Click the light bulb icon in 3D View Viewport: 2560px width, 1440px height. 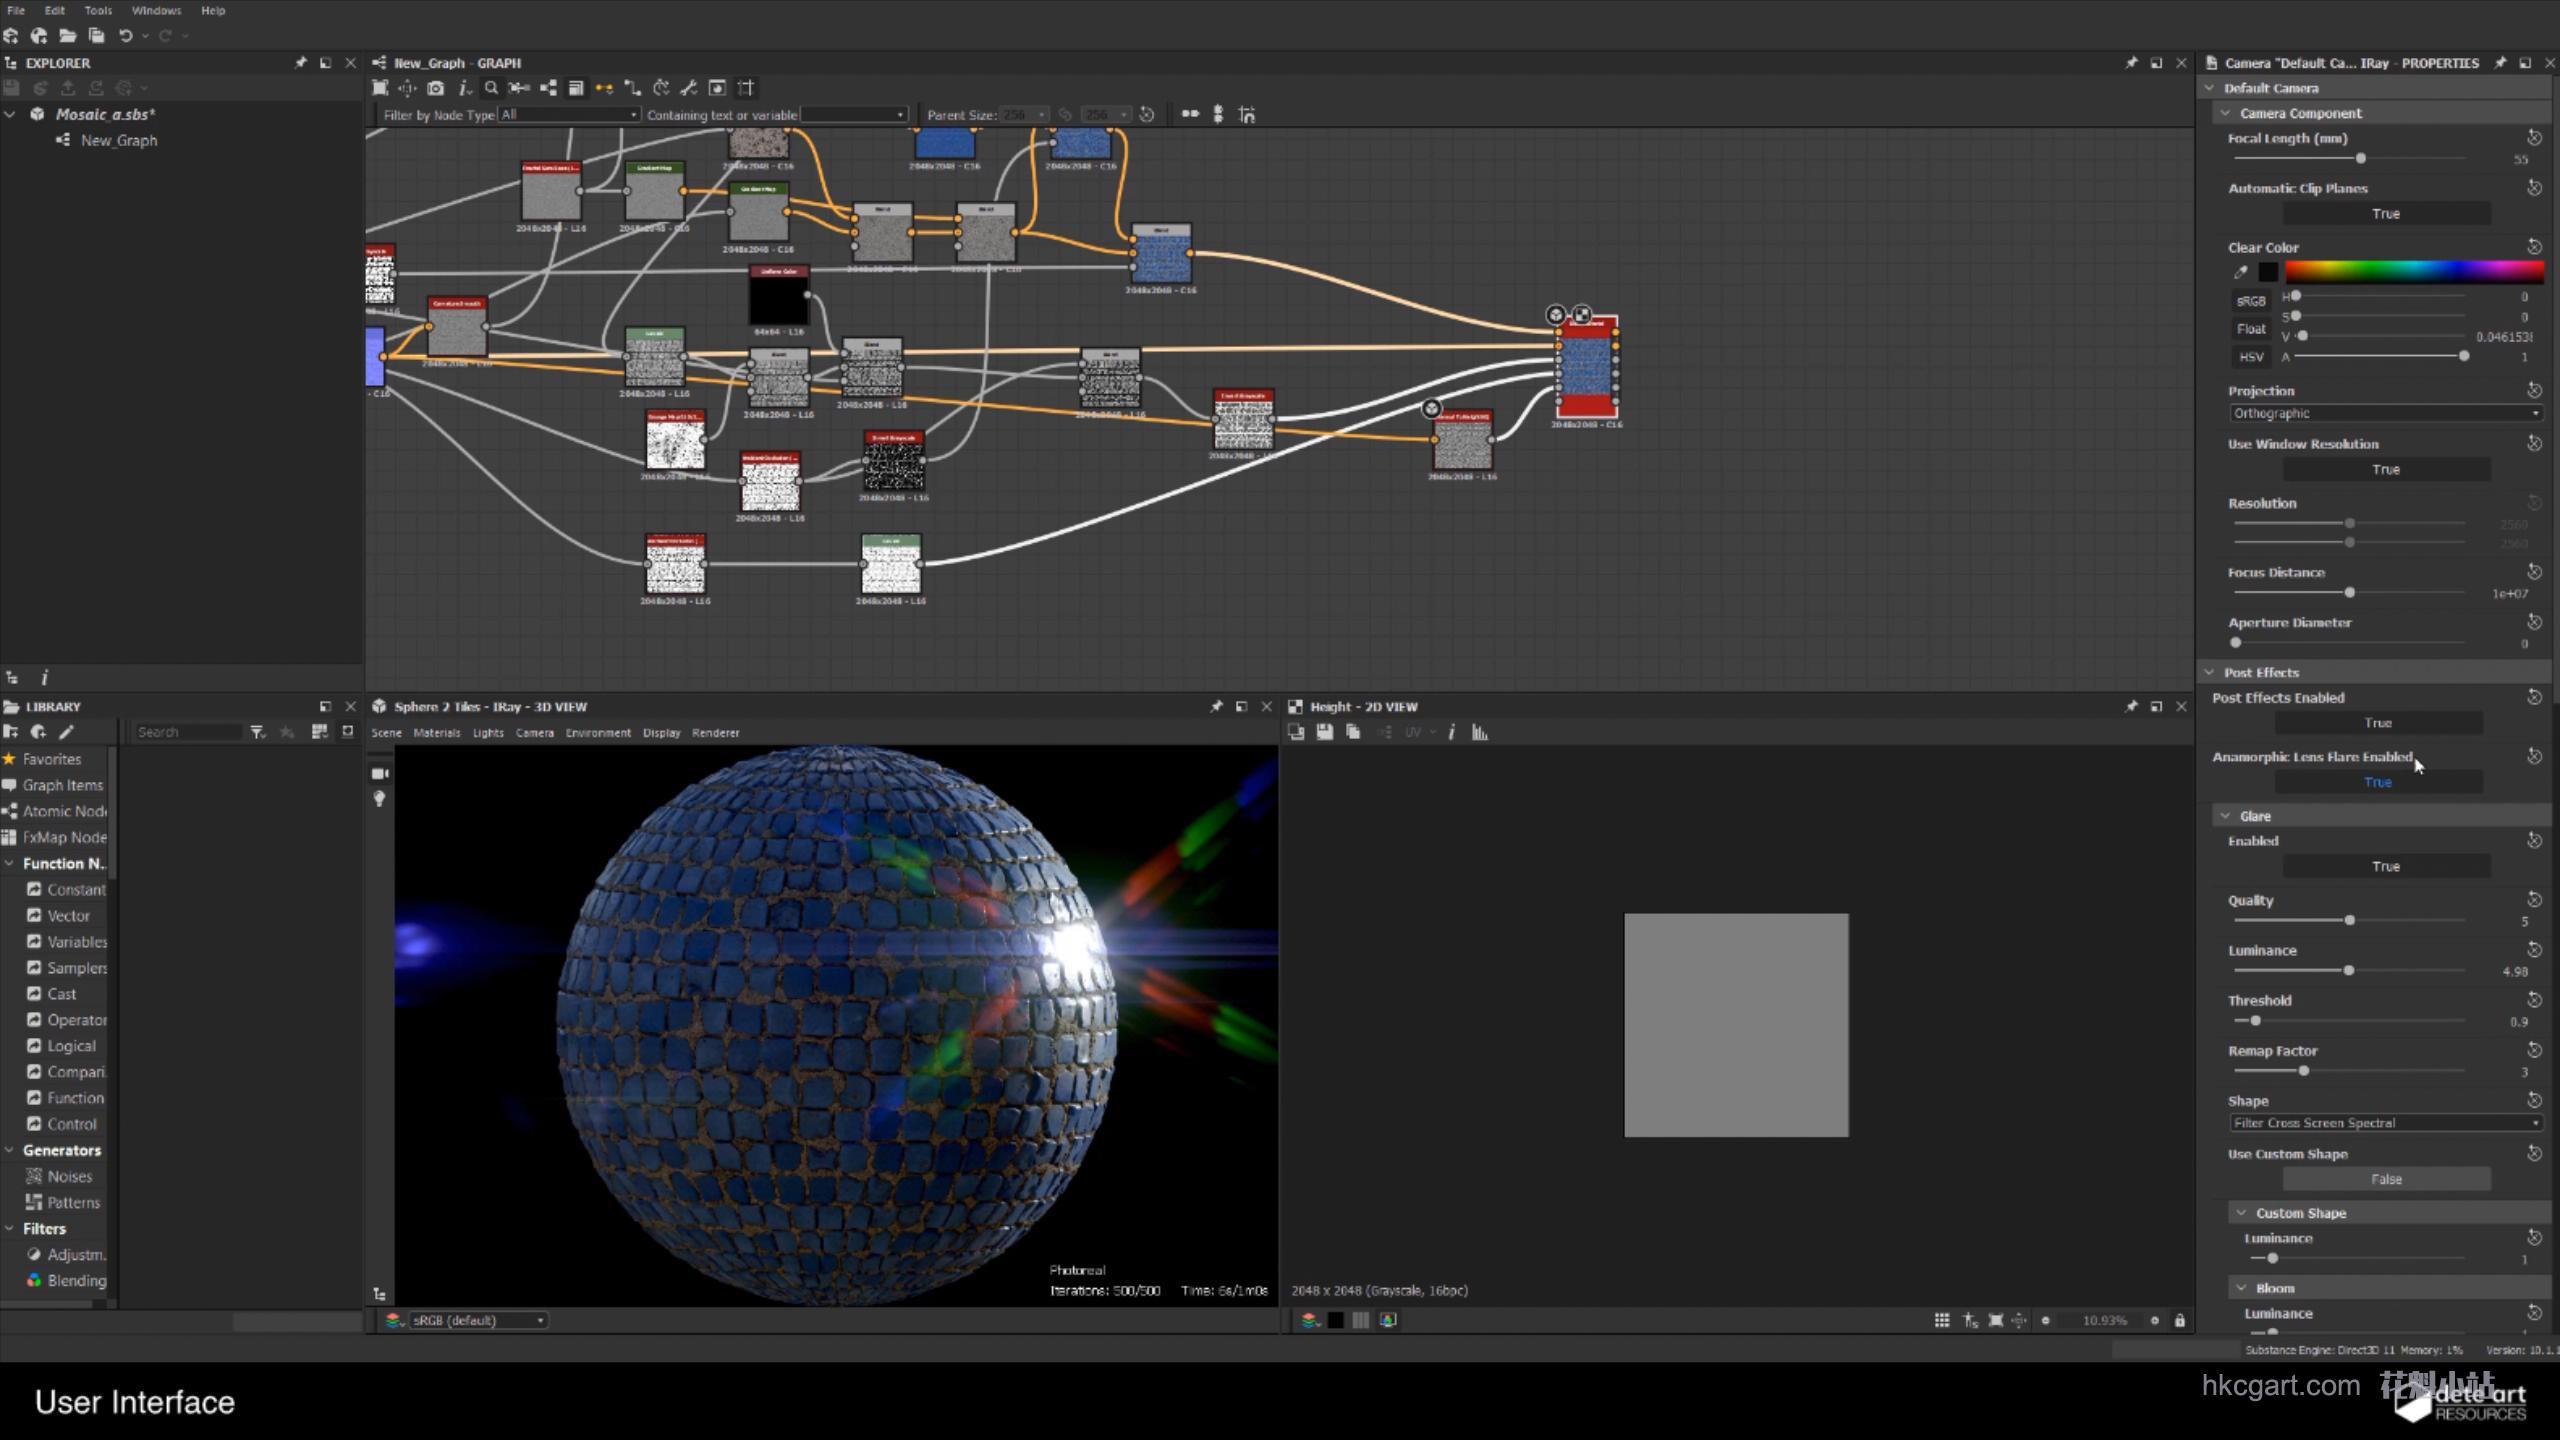coord(379,799)
